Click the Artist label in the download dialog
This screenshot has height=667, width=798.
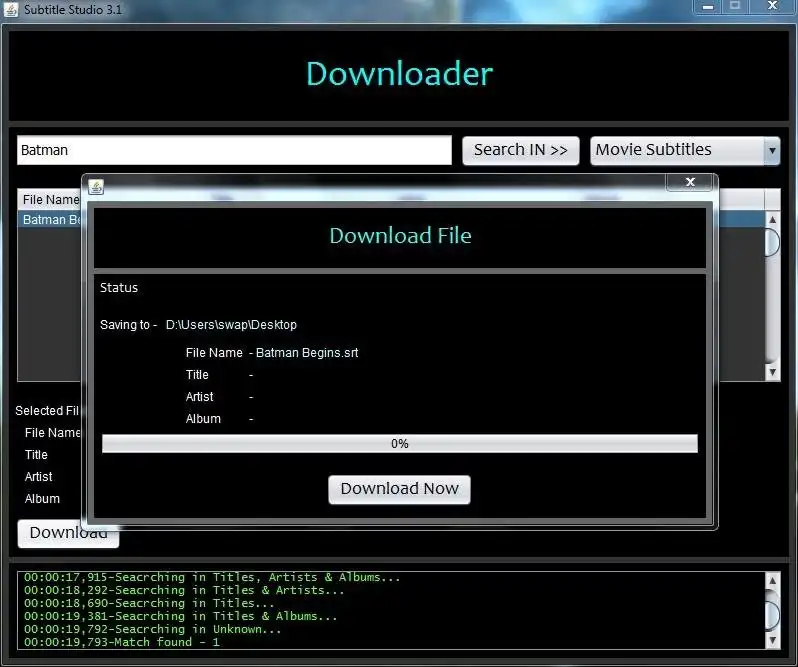[200, 396]
